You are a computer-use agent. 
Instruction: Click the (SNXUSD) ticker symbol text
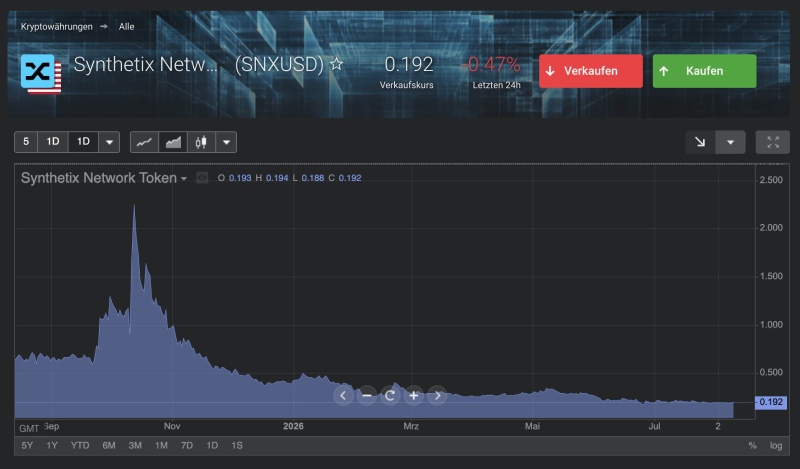pos(279,65)
